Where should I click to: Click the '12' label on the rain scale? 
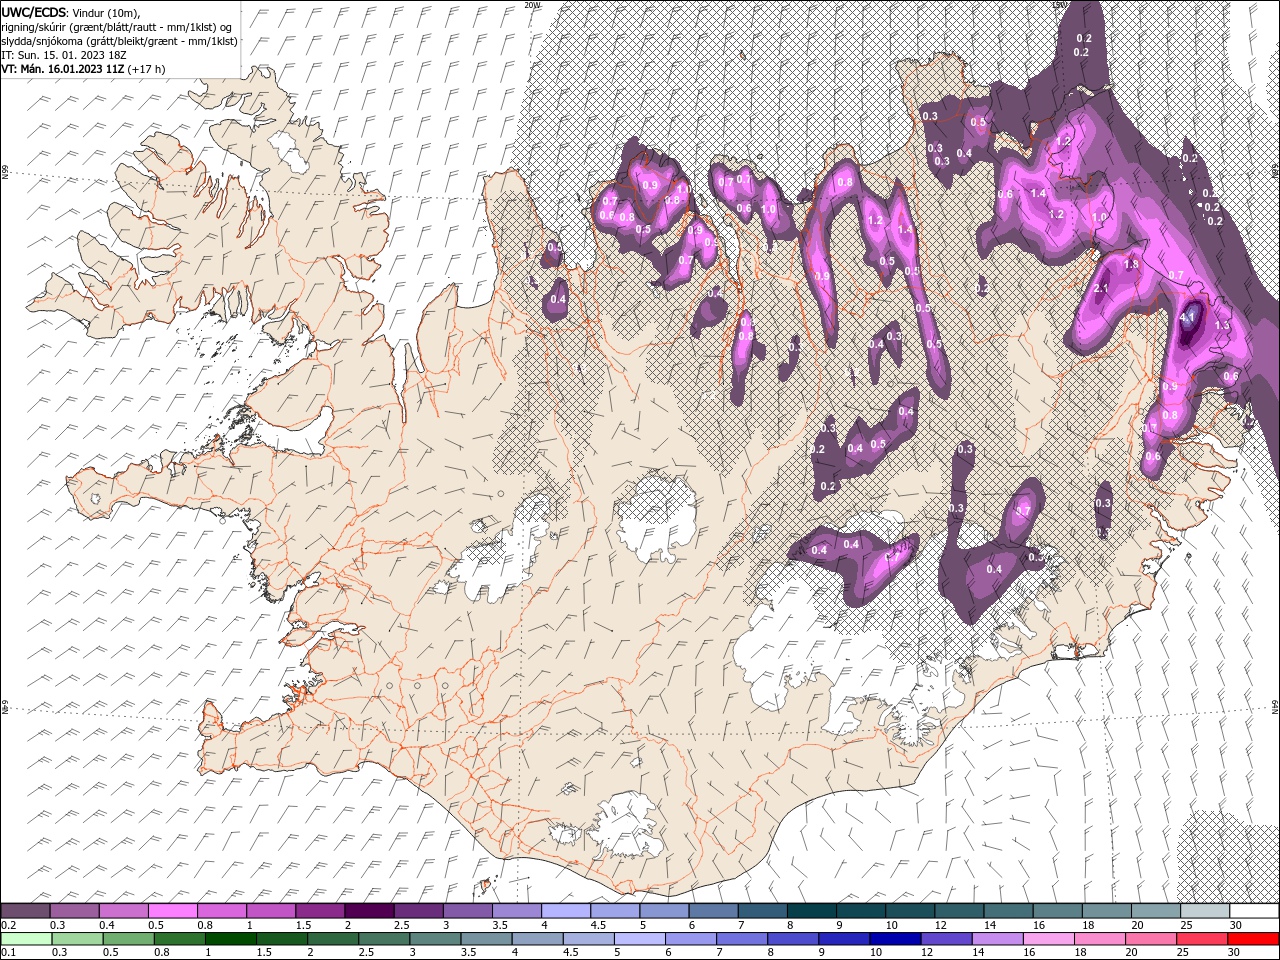point(929,952)
